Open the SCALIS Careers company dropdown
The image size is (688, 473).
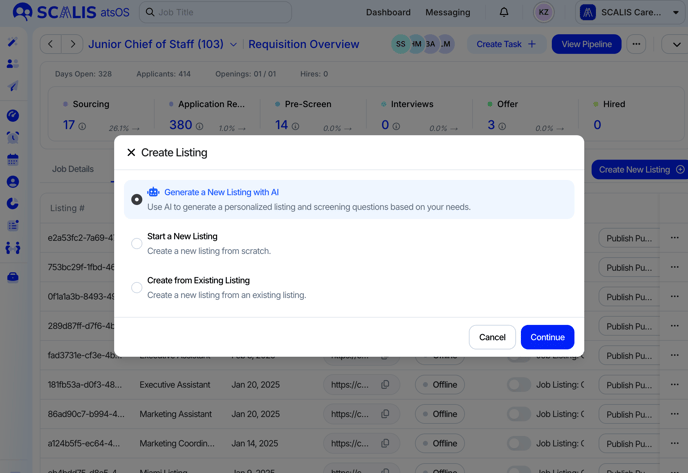coord(631,13)
